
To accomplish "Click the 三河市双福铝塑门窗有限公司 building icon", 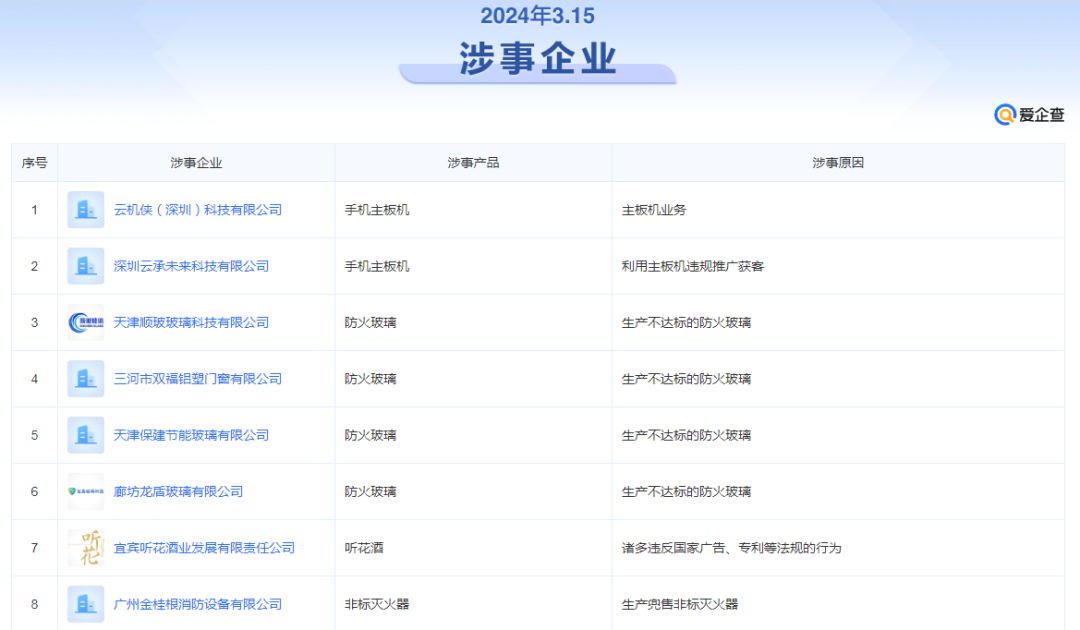I will pos(85,379).
